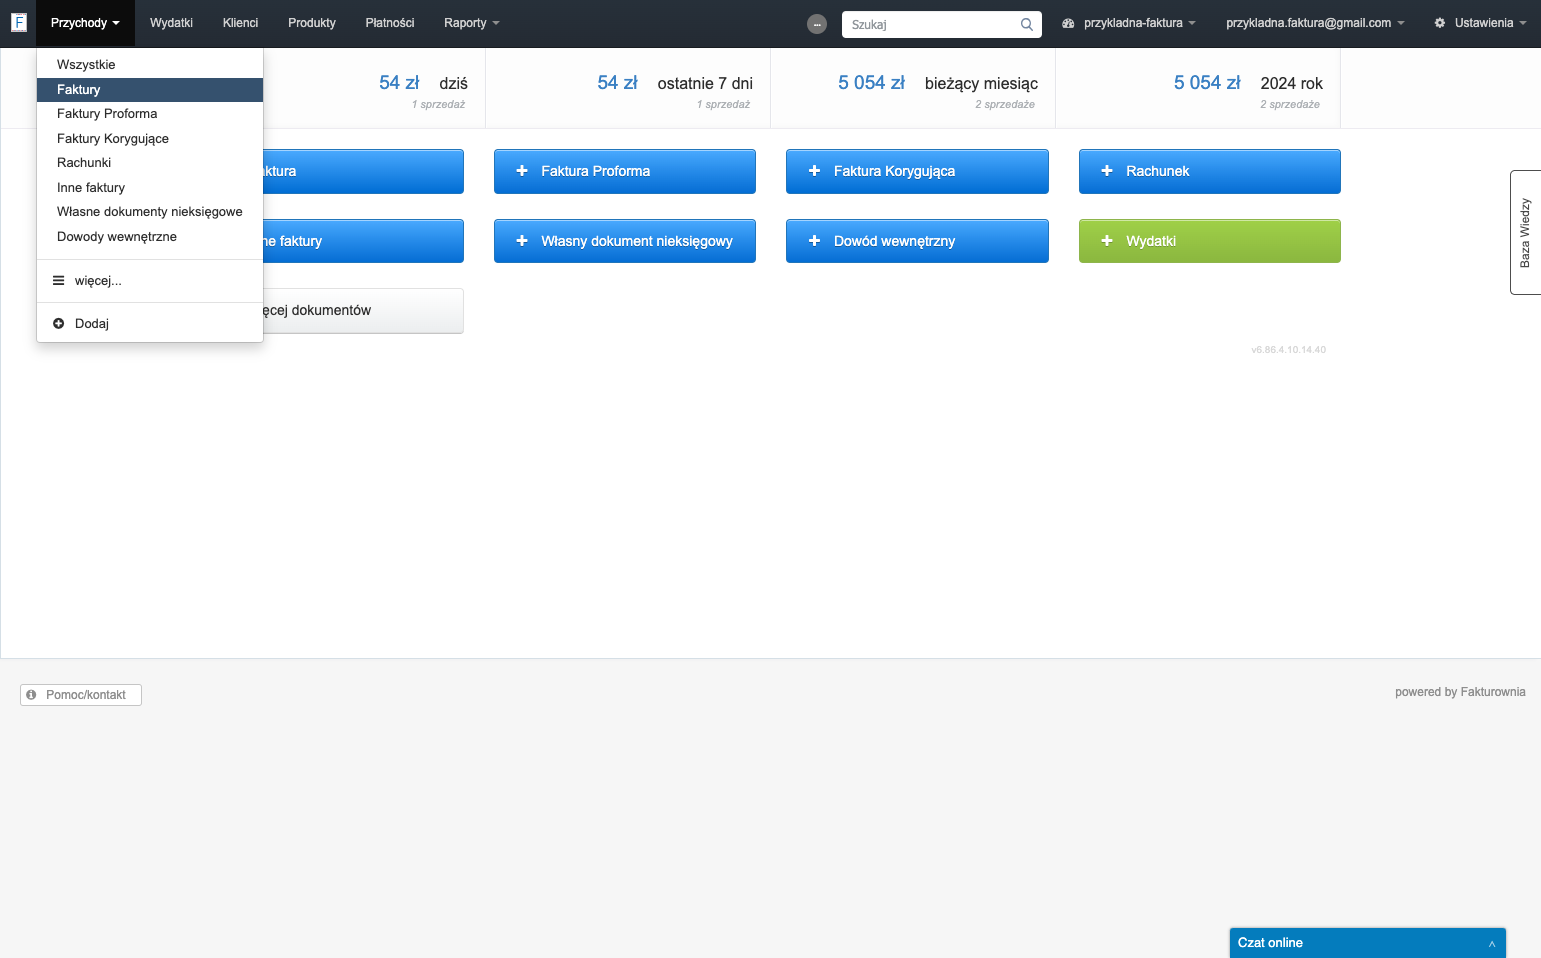The height and width of the screenshot is (958, 1541).
Task: Click the 5 054 zł bieżący miesiąc amount
Action: coord(871,83)
